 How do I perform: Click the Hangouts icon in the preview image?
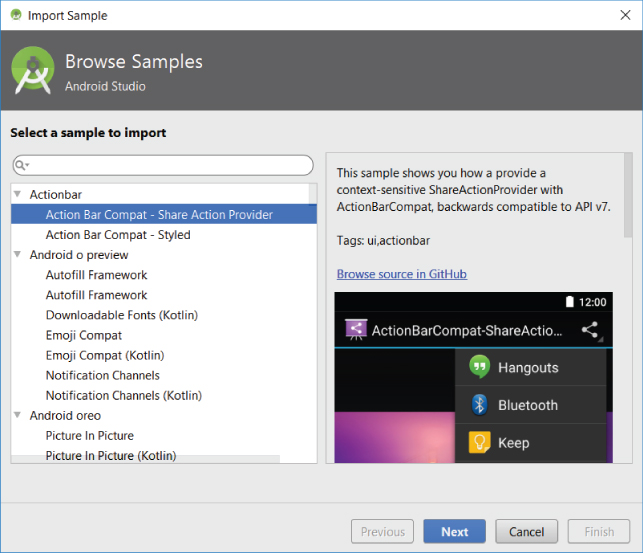point(479,367)
